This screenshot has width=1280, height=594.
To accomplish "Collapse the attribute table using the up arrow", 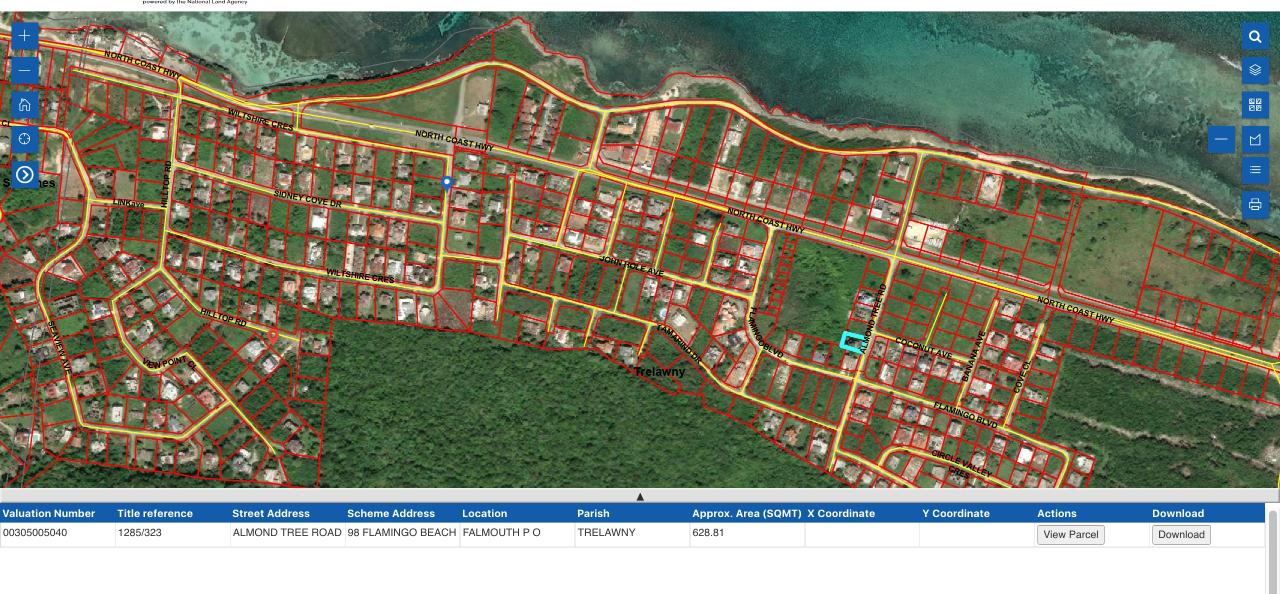I will (639, 495).
